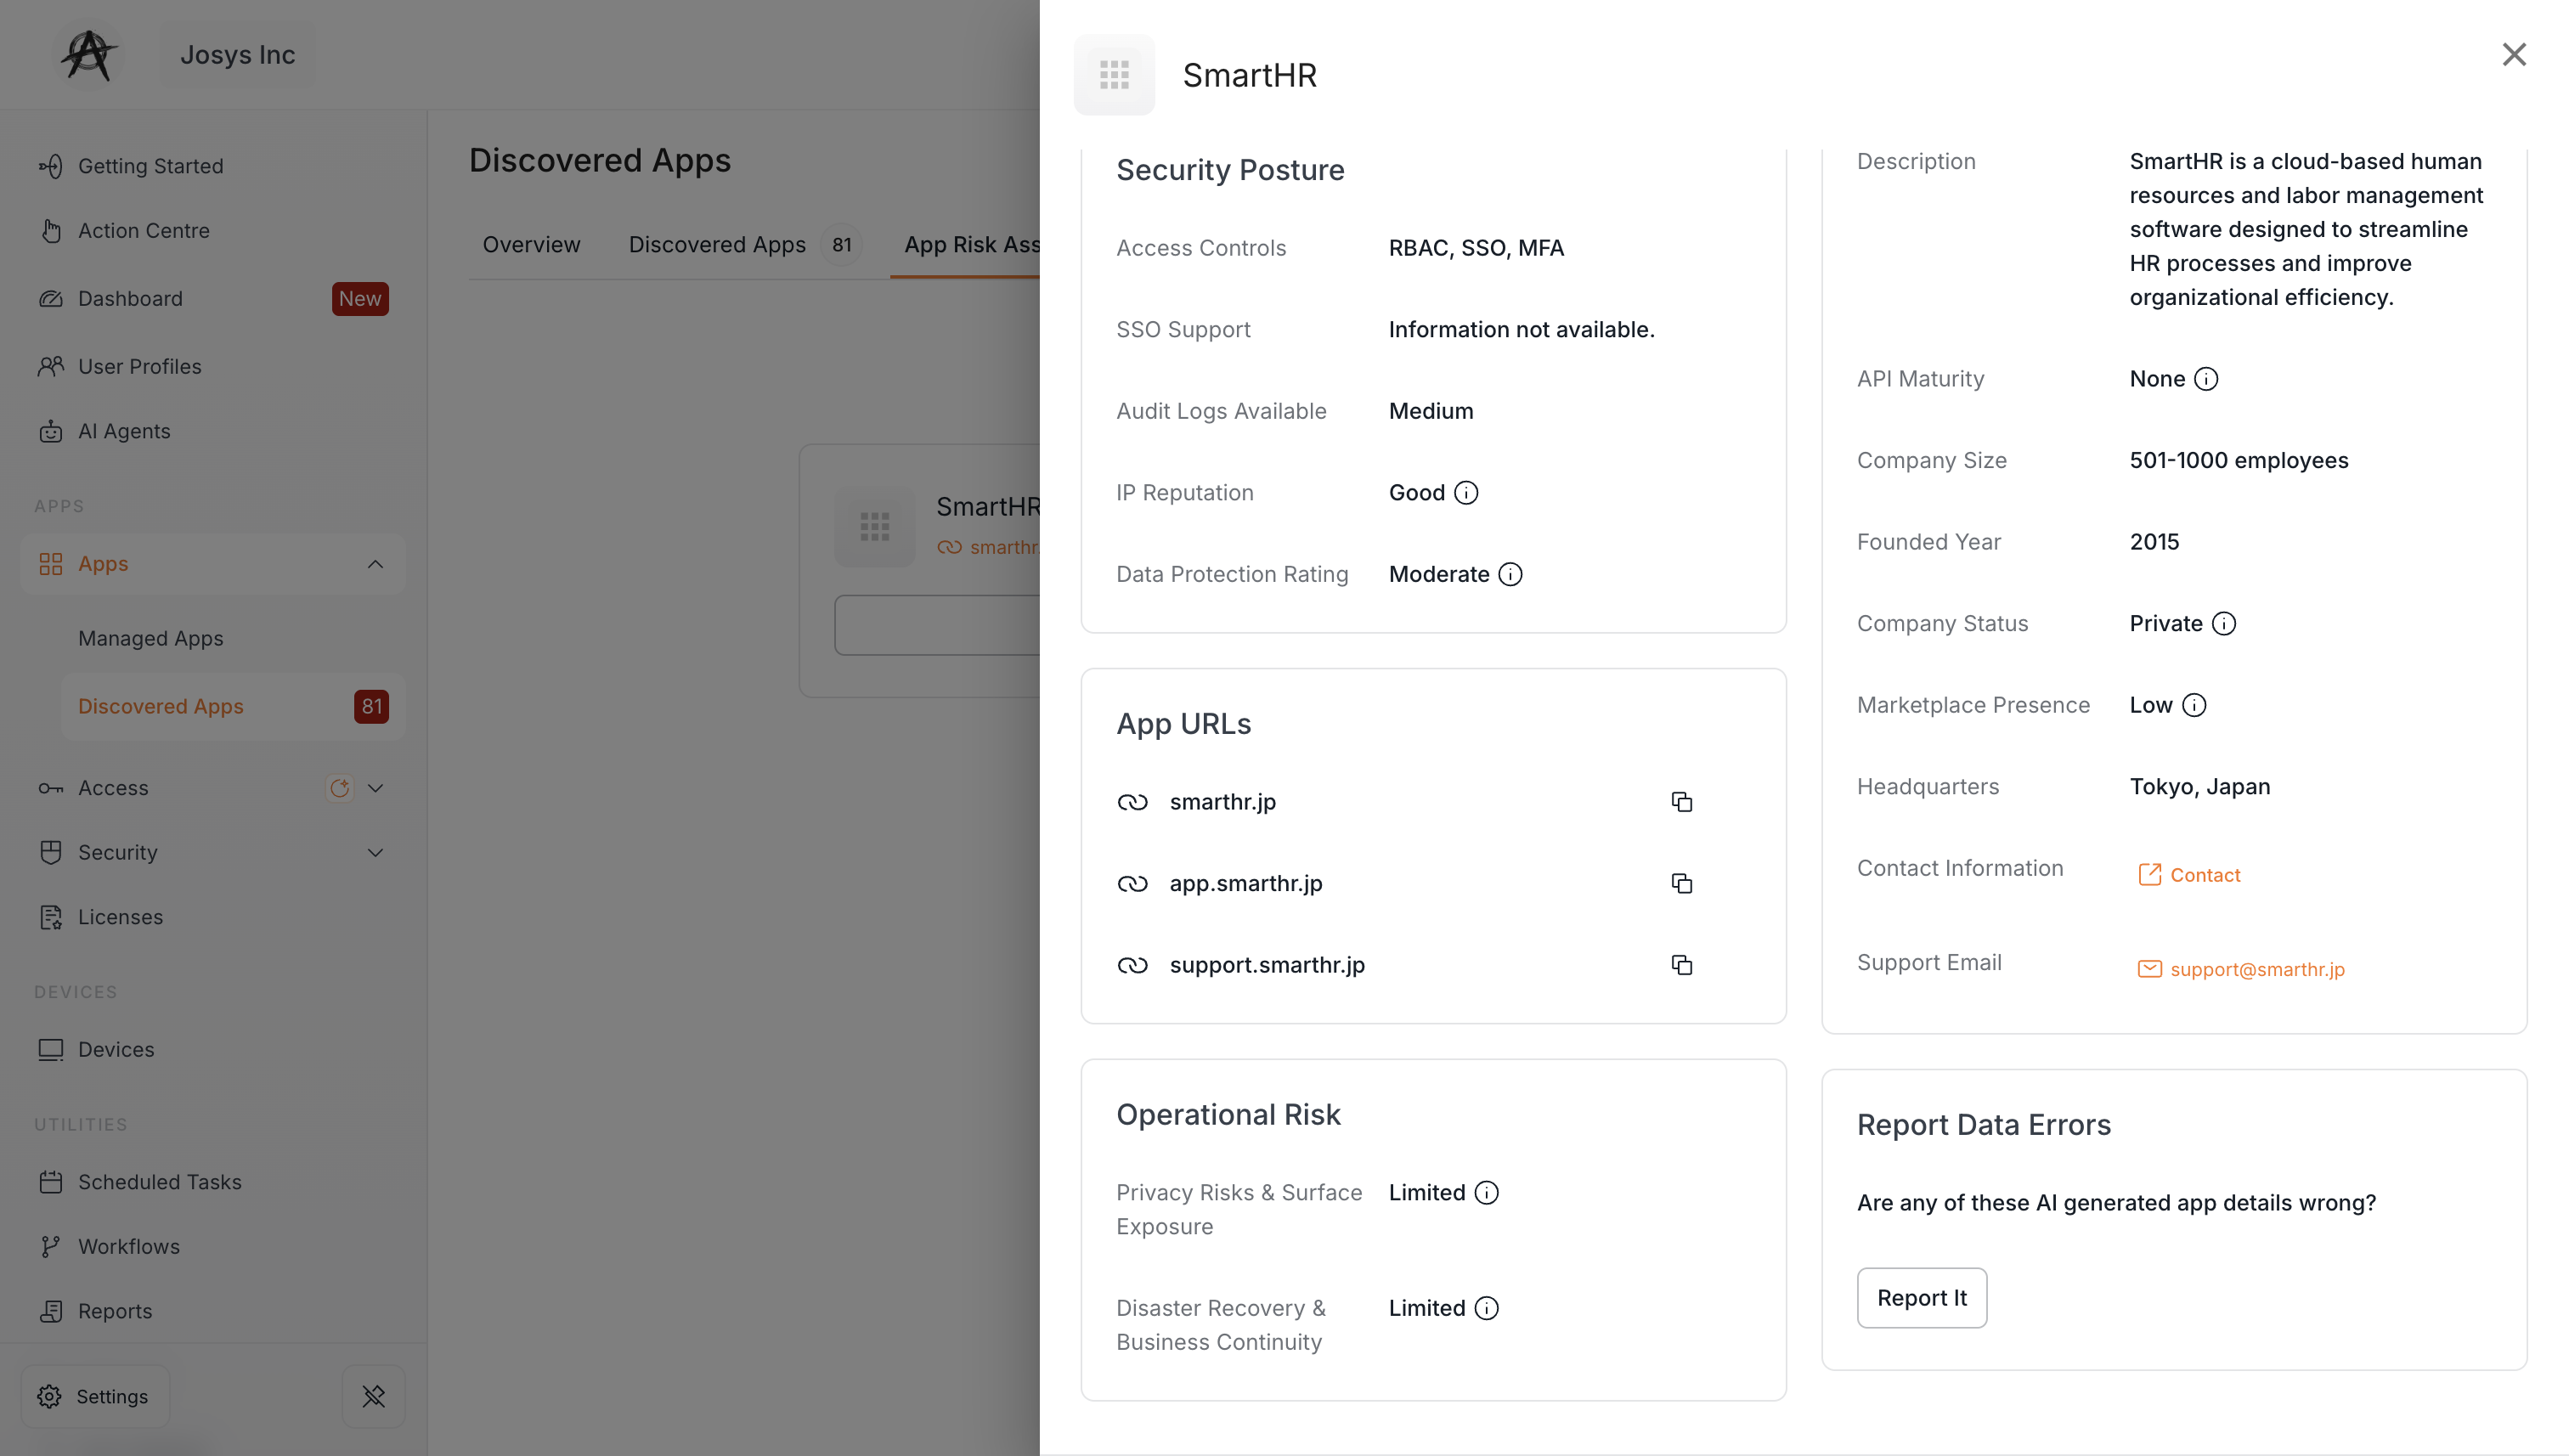Click link icon beside support.smarthr.jp
Screen dimensions: 2569x1456
tap(1132, 965)
